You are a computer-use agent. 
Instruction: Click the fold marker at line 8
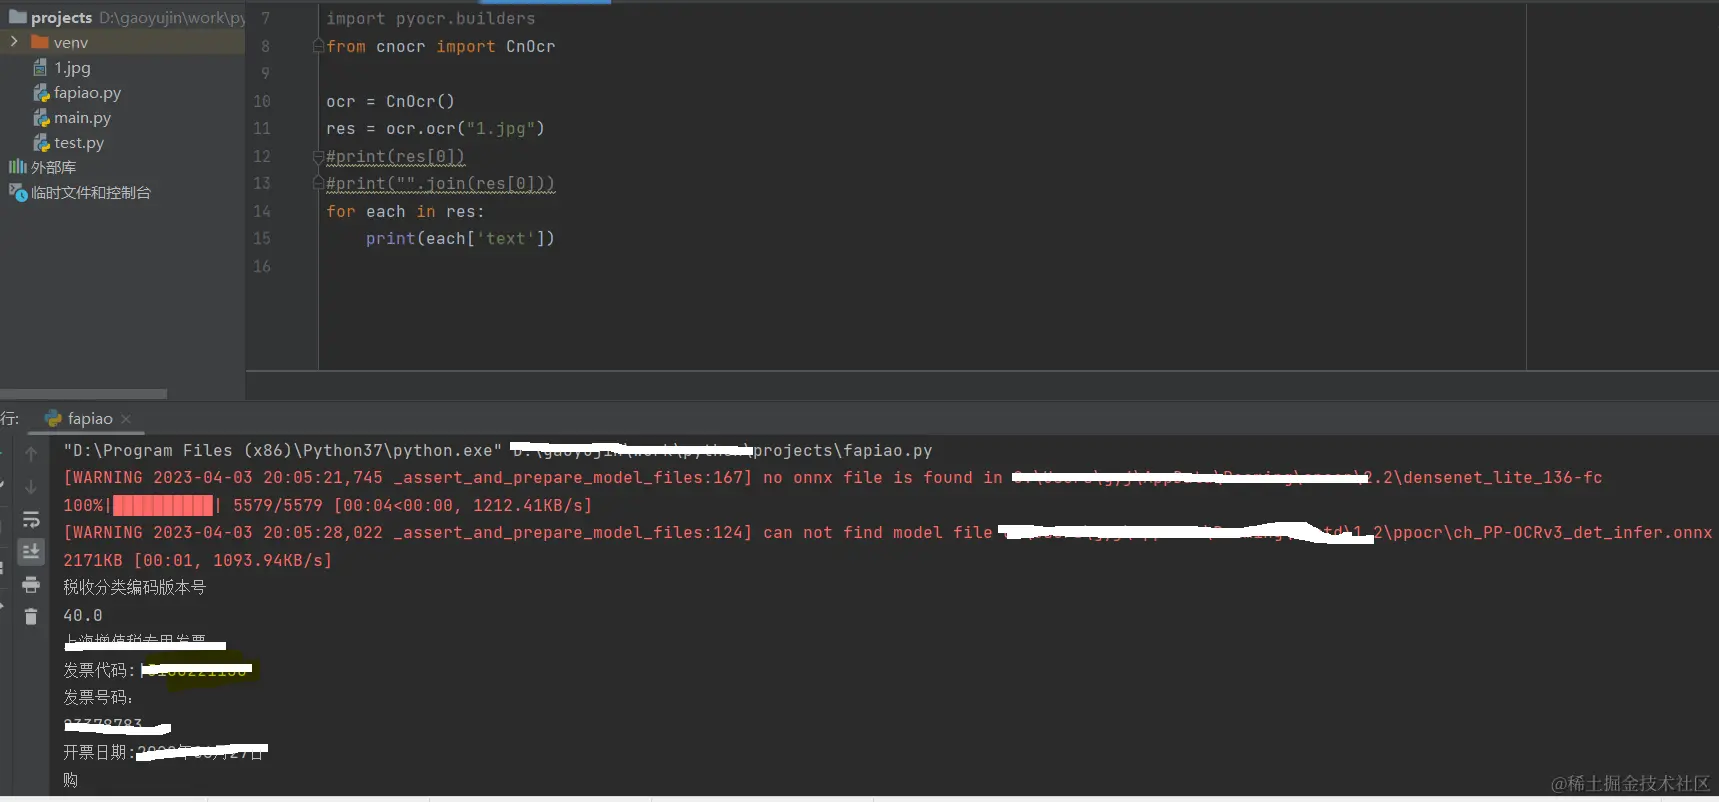coord(318,46)
